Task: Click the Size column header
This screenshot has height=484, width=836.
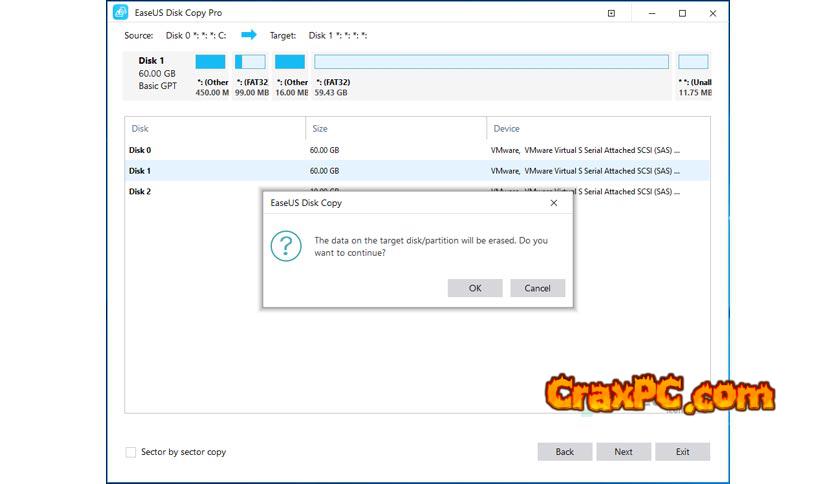Action: (x=396, y=128)
